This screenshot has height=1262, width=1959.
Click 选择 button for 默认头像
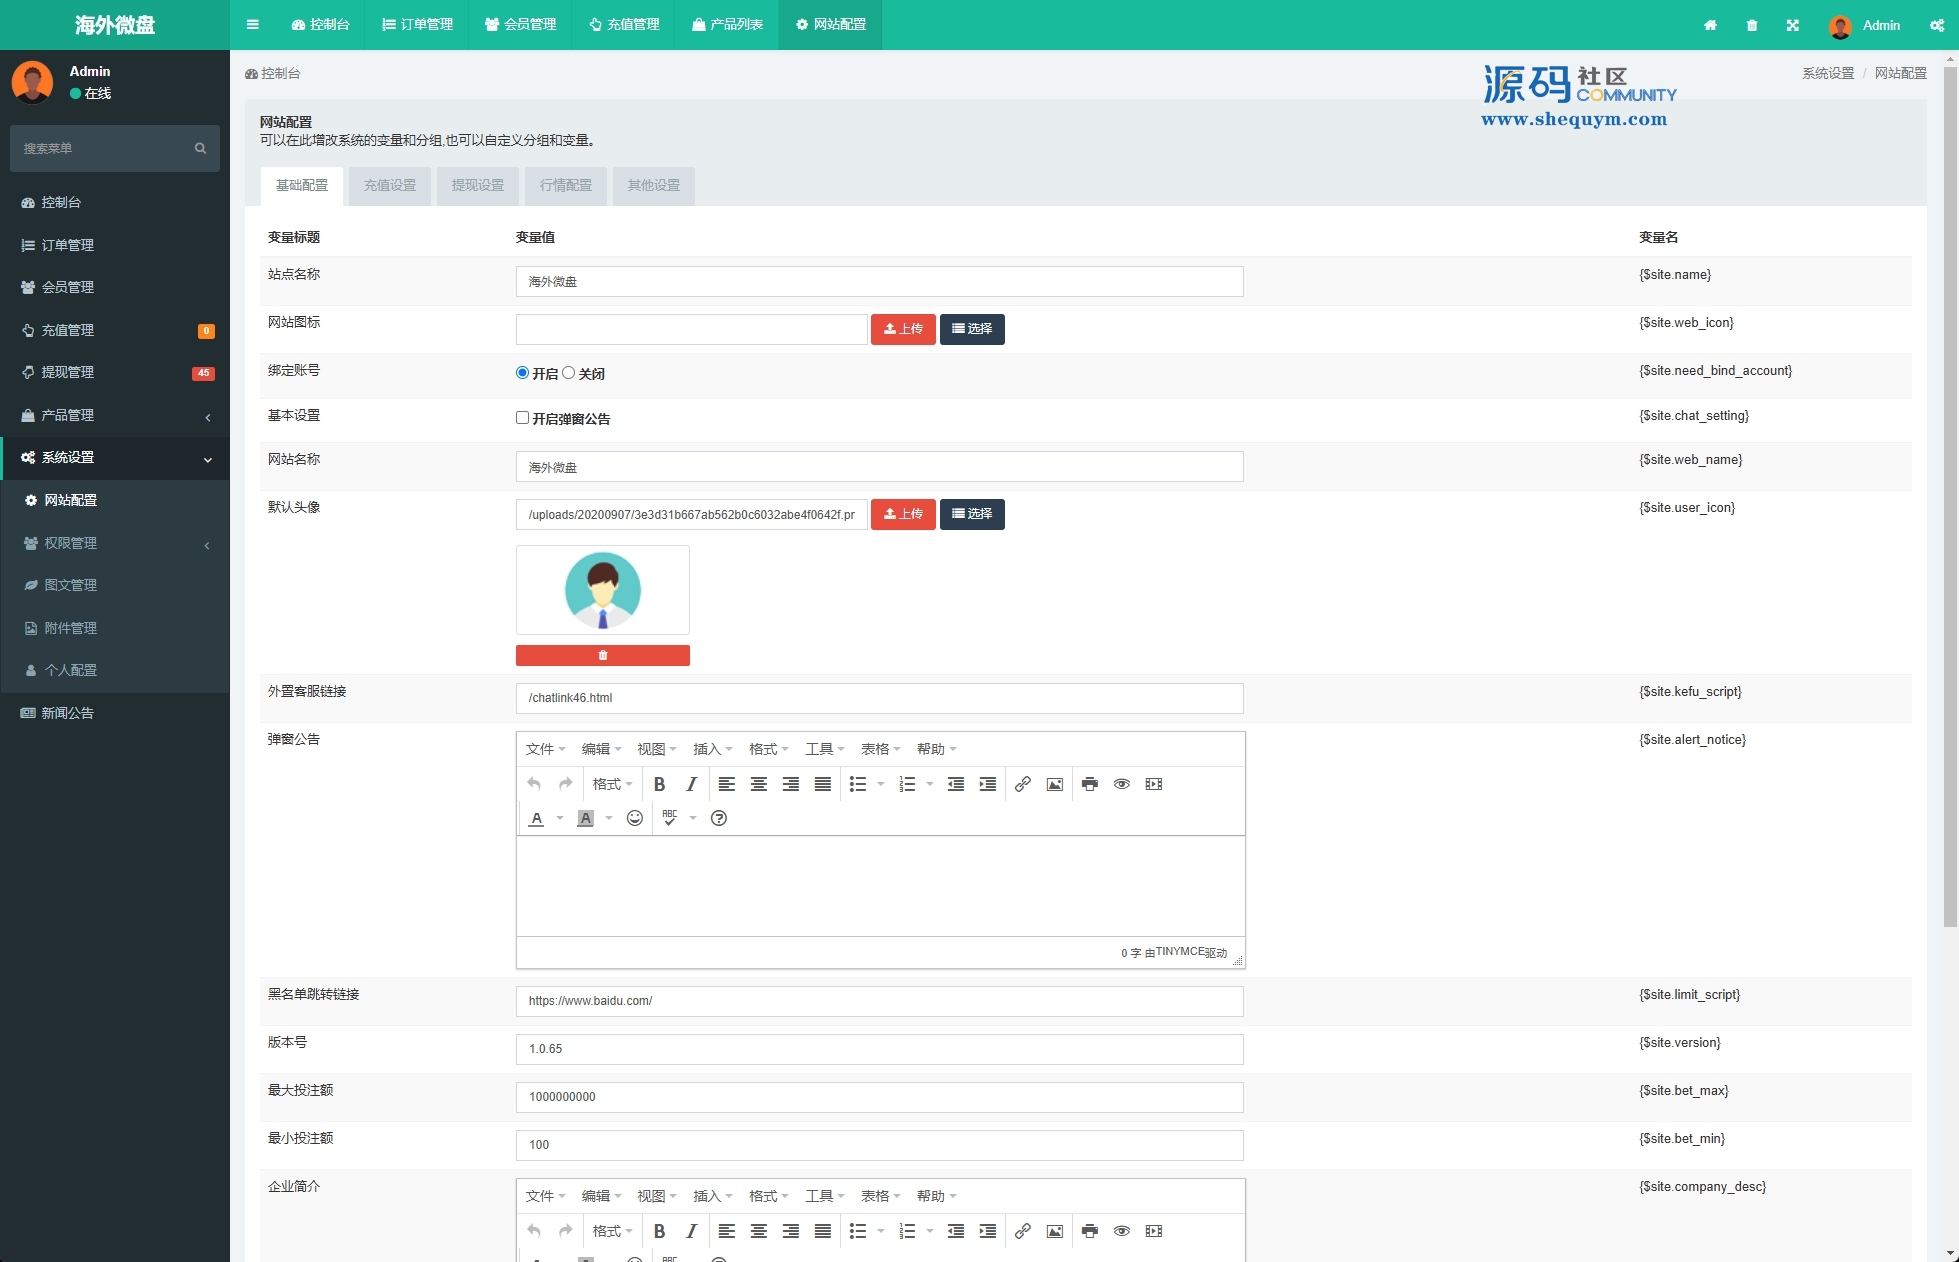point(972,514)
